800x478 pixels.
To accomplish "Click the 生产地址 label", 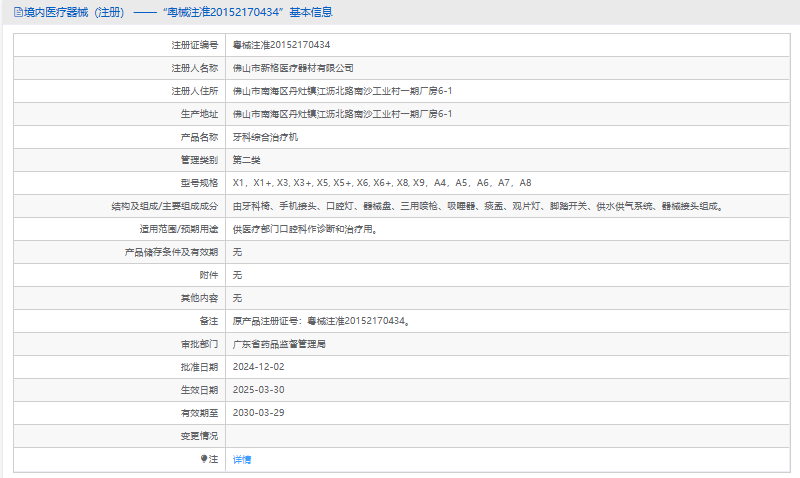I will point(199,114).
